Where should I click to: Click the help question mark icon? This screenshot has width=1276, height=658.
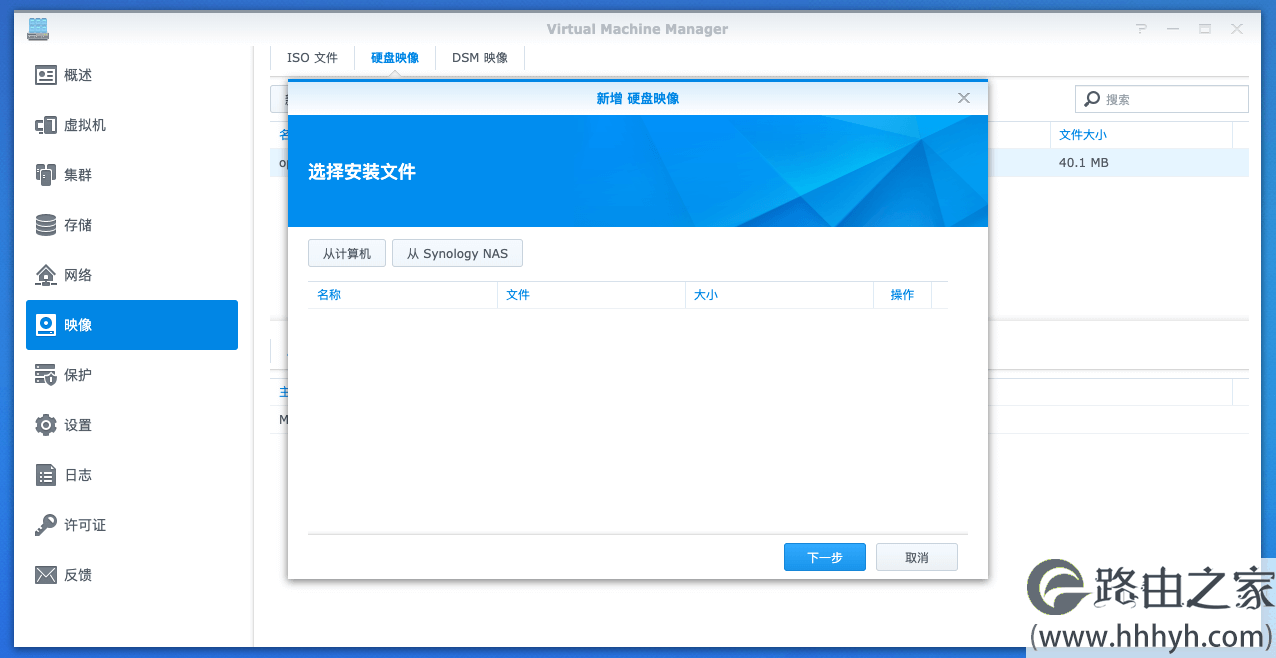point(1142,29)
